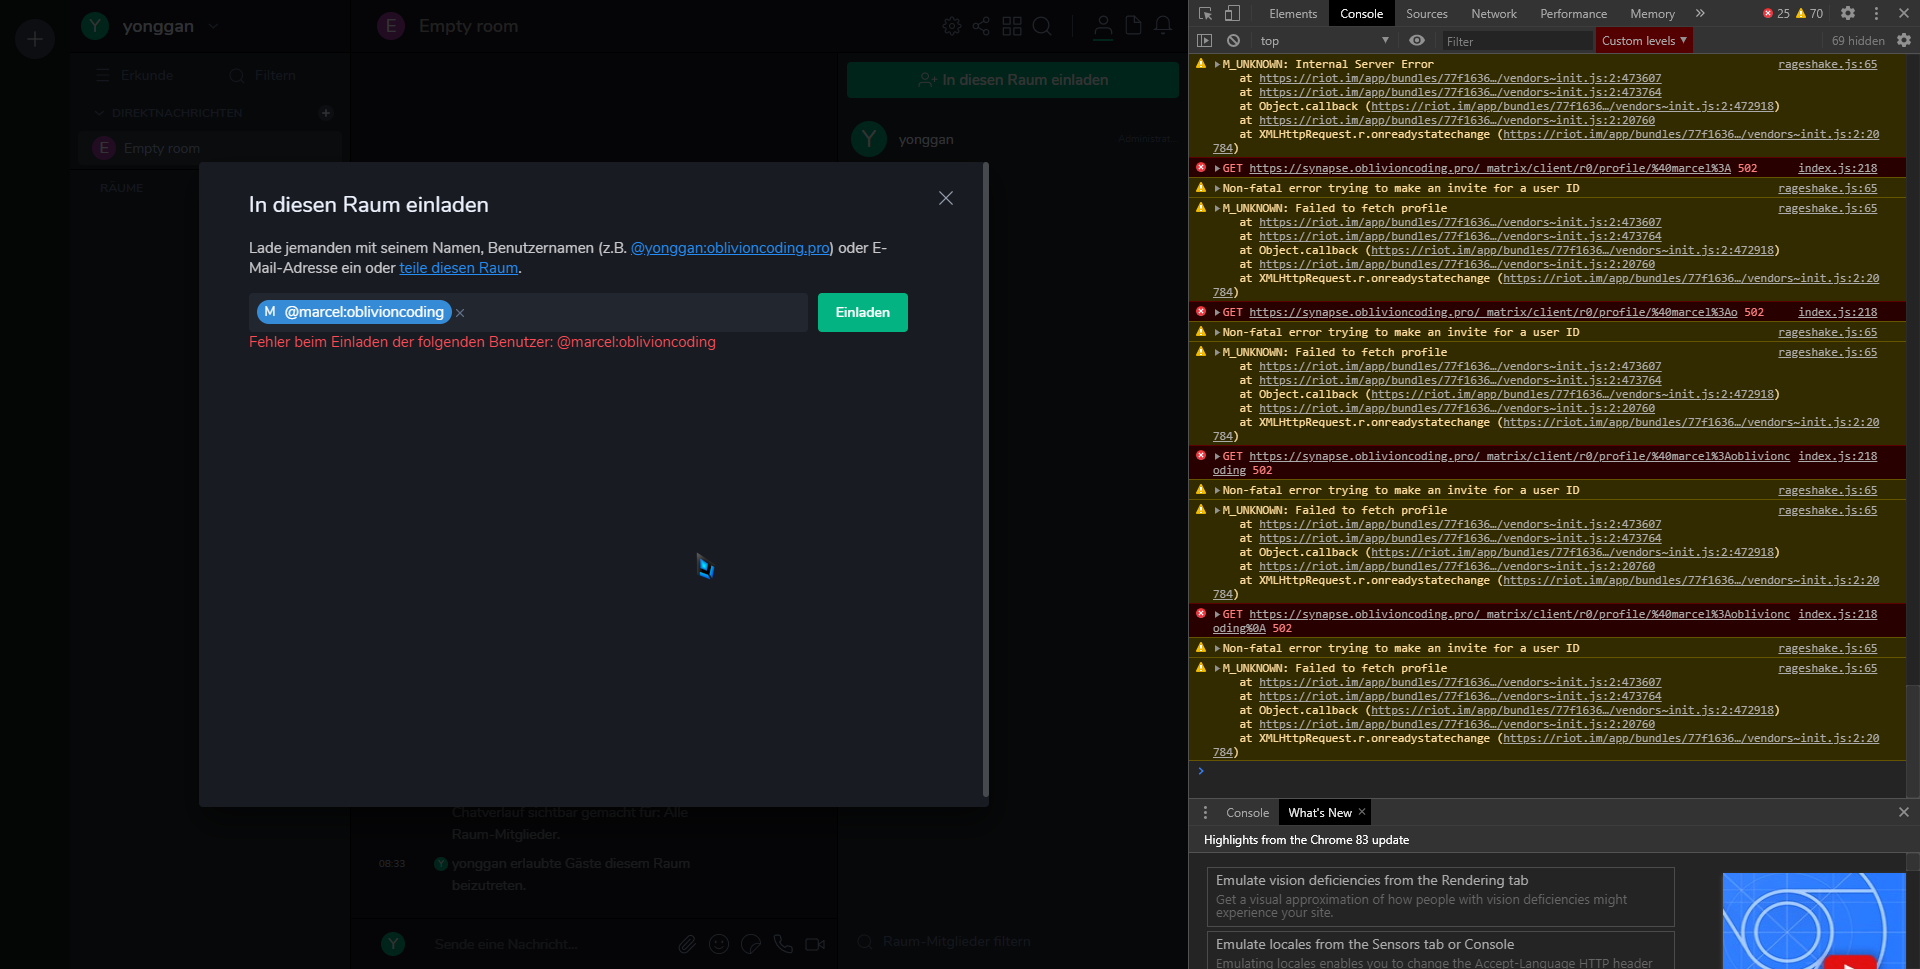Switch to the Network tab
Screen dimensions: 1920x969
point(1494,13)
